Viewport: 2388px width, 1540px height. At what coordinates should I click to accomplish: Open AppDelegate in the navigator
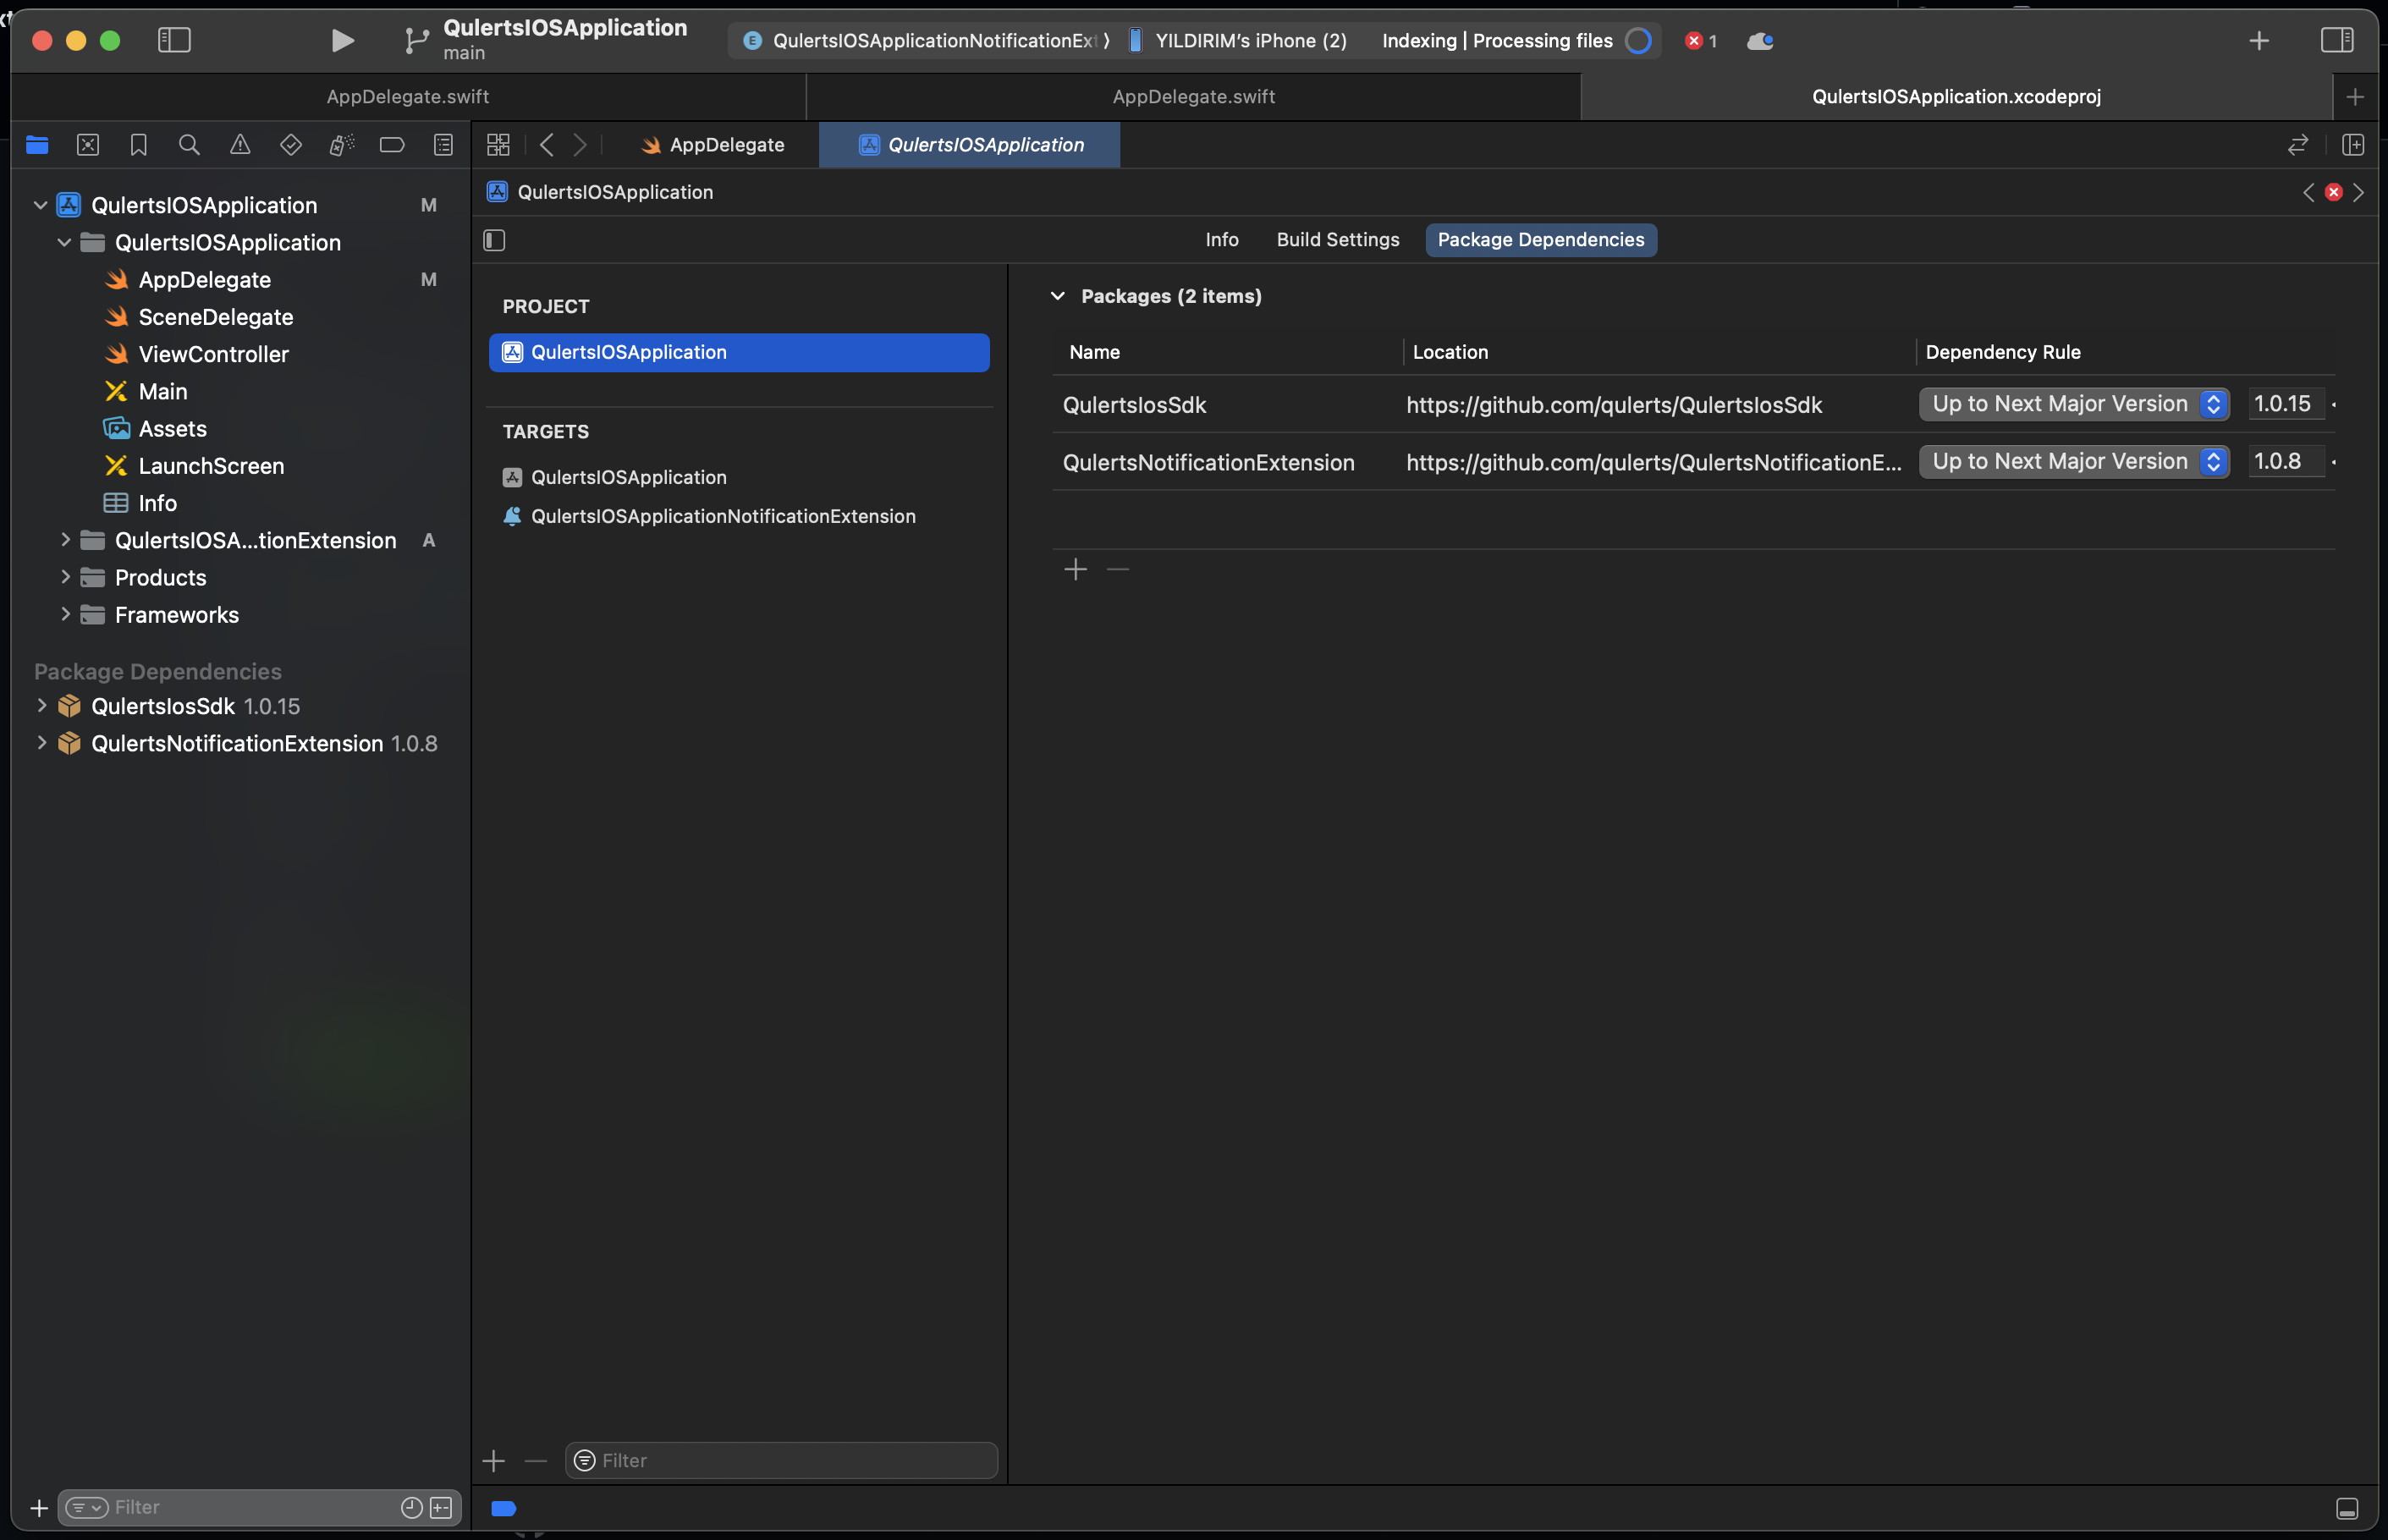[204, 280]
